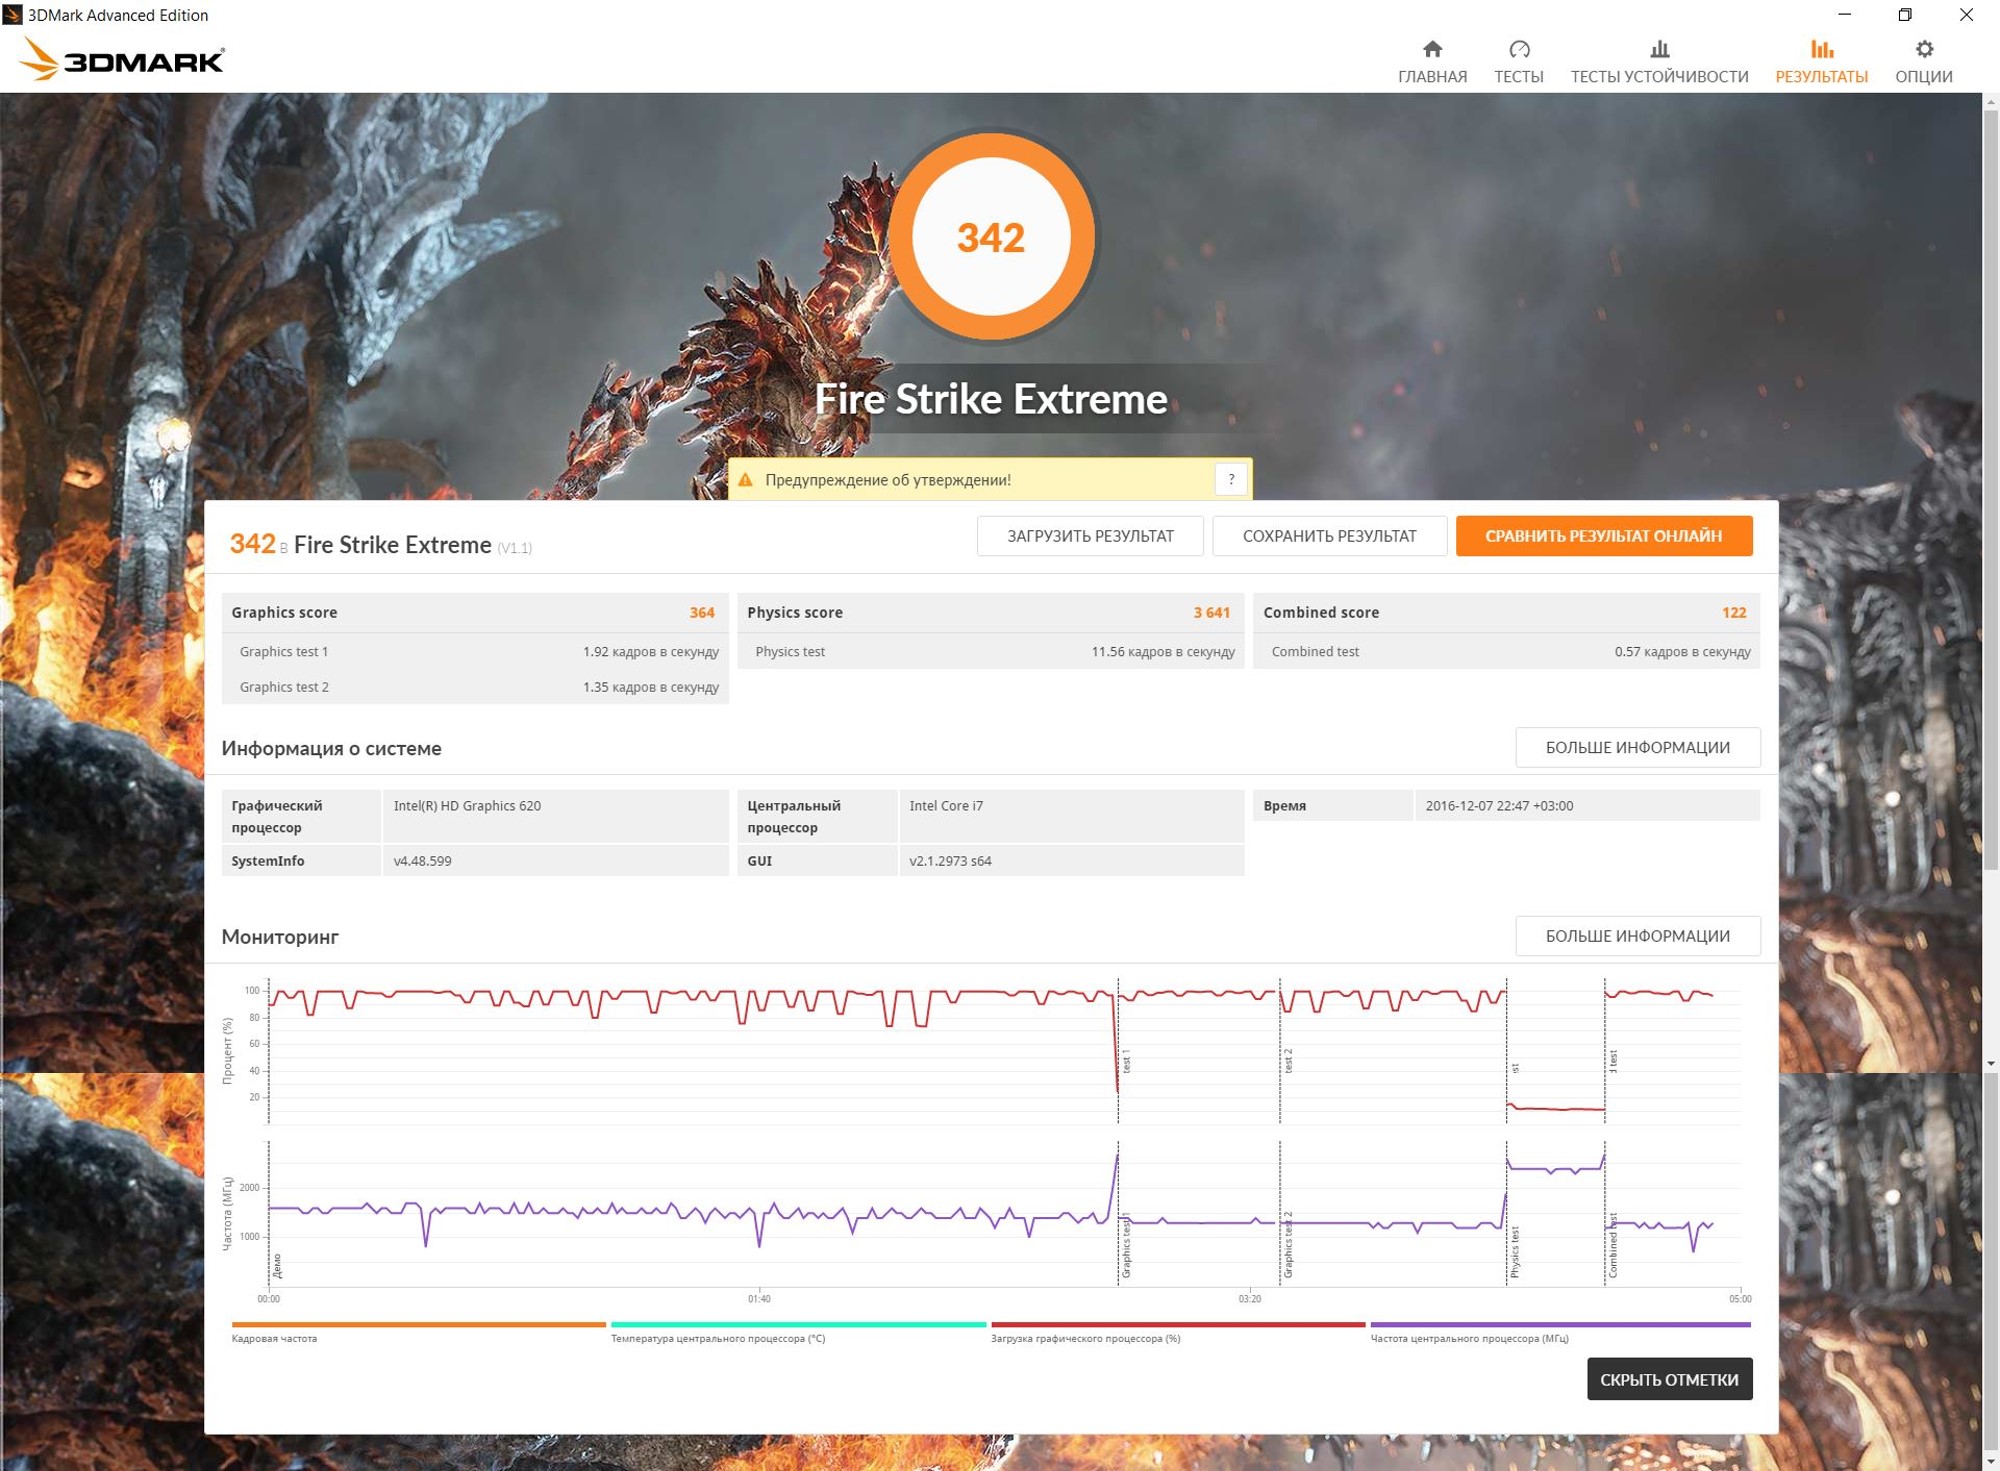Viewport: 2000px width, 1471px height.
Task: Click the time value 2016-12-07 22:47
Action: [1499, 805]
